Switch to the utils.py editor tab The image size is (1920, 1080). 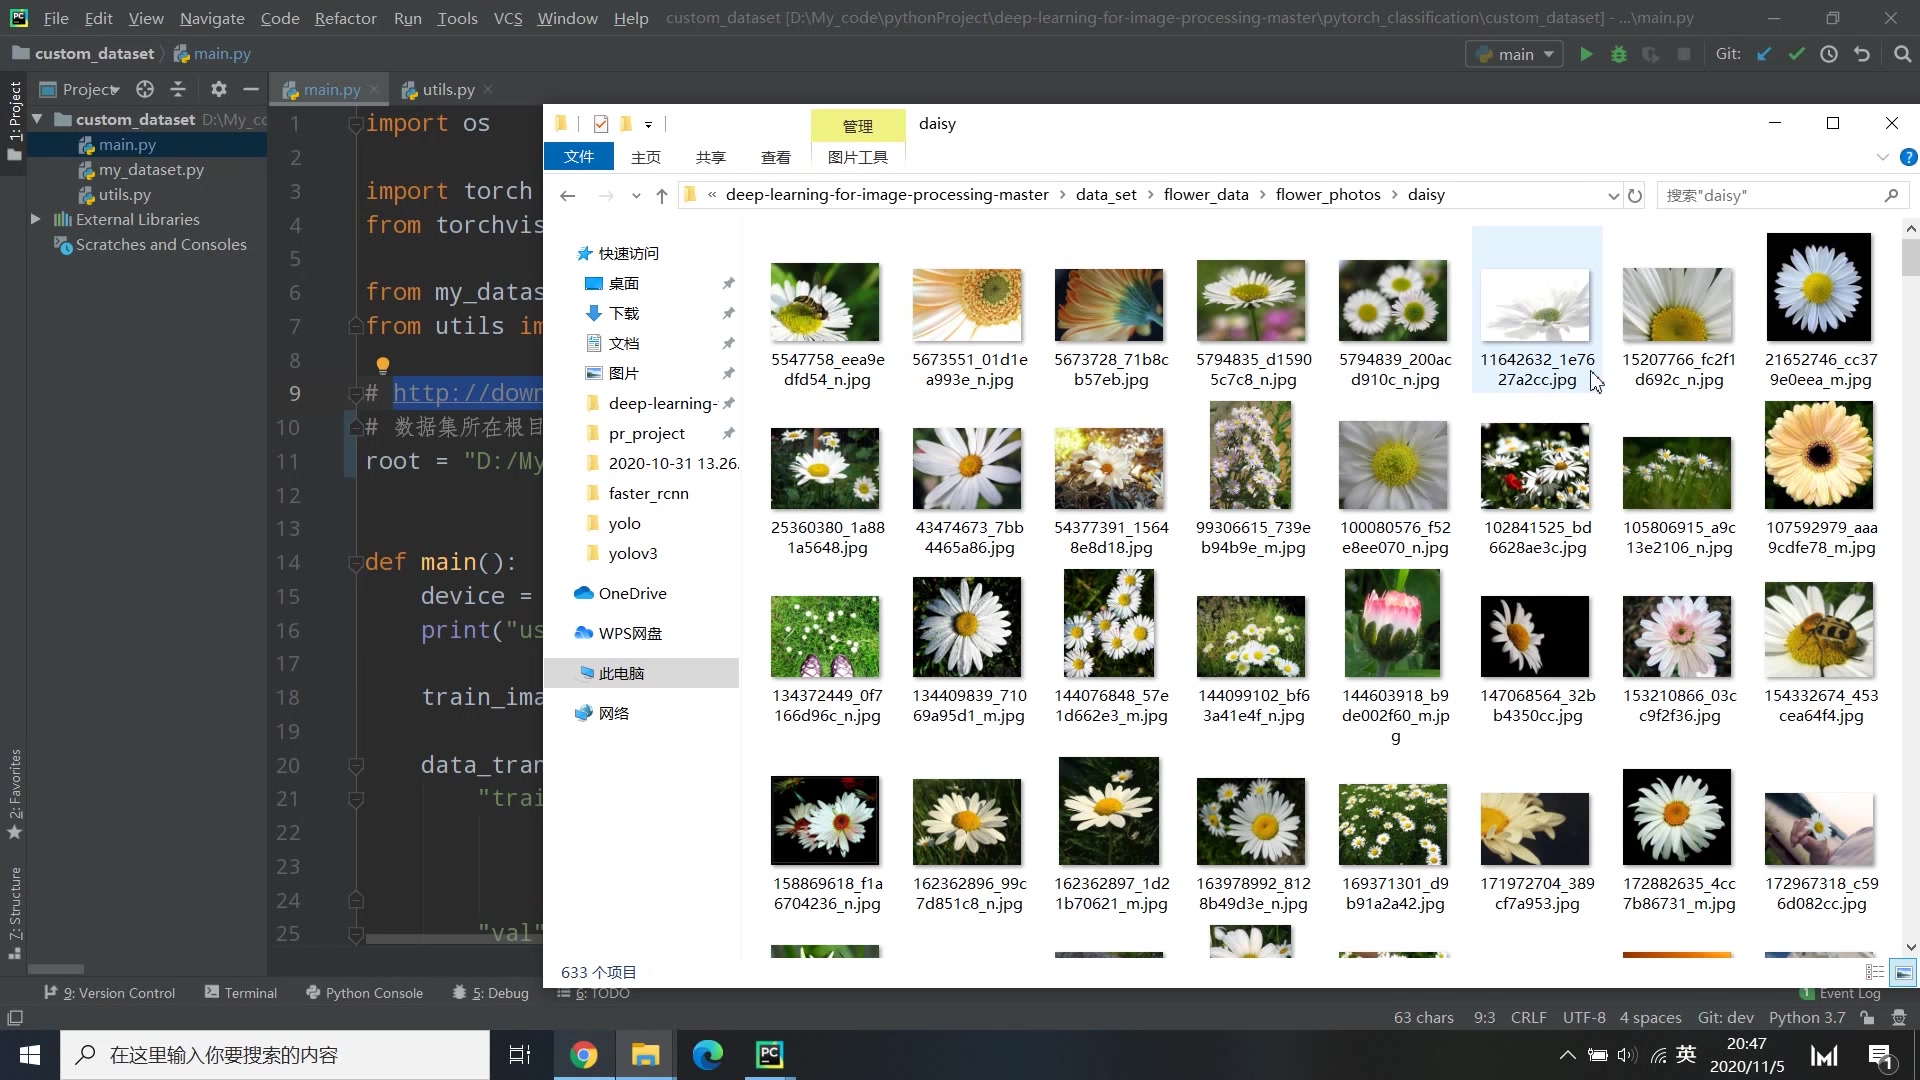pyautogui.click(x=447, y=90)
